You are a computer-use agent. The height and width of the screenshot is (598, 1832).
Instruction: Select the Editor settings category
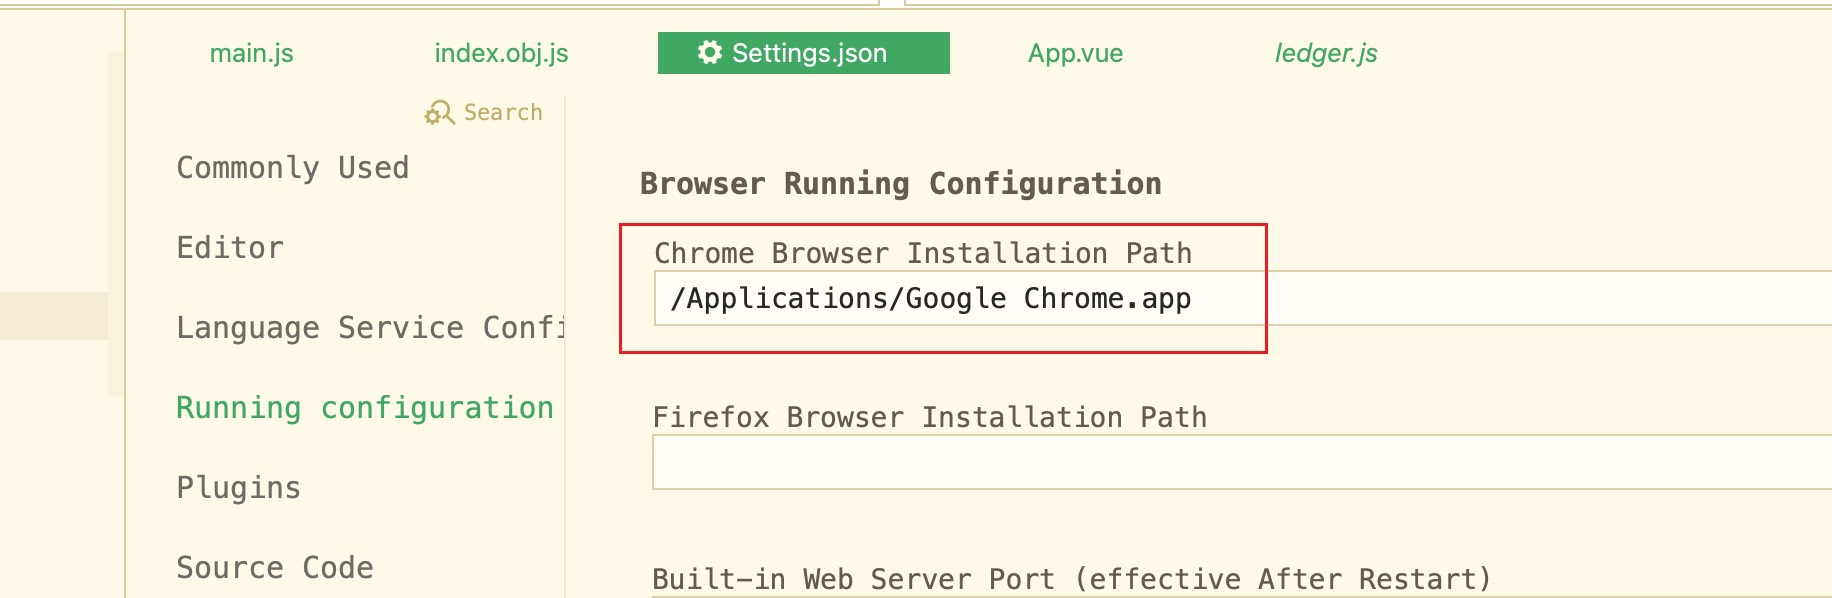click(x=230, y=247)
